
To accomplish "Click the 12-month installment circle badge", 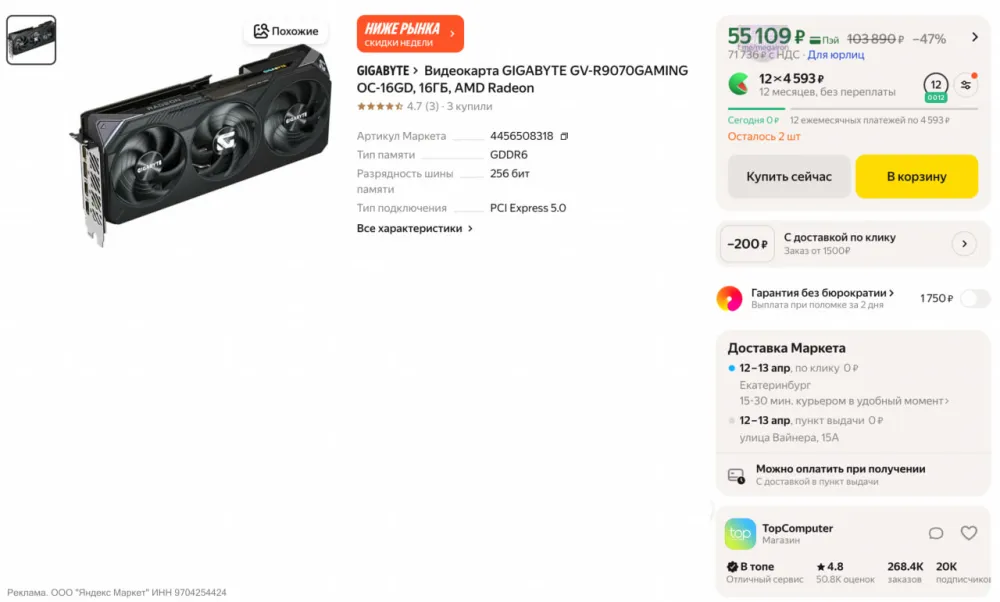I will point(936,85).
